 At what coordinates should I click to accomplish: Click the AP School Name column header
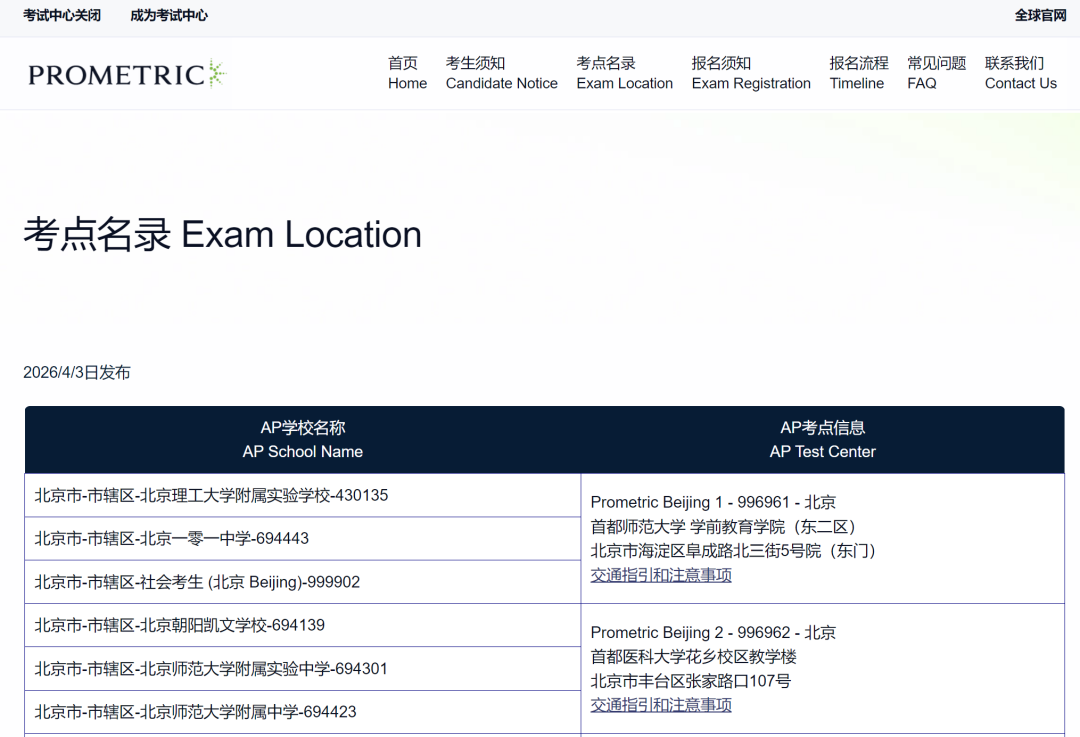303,439
